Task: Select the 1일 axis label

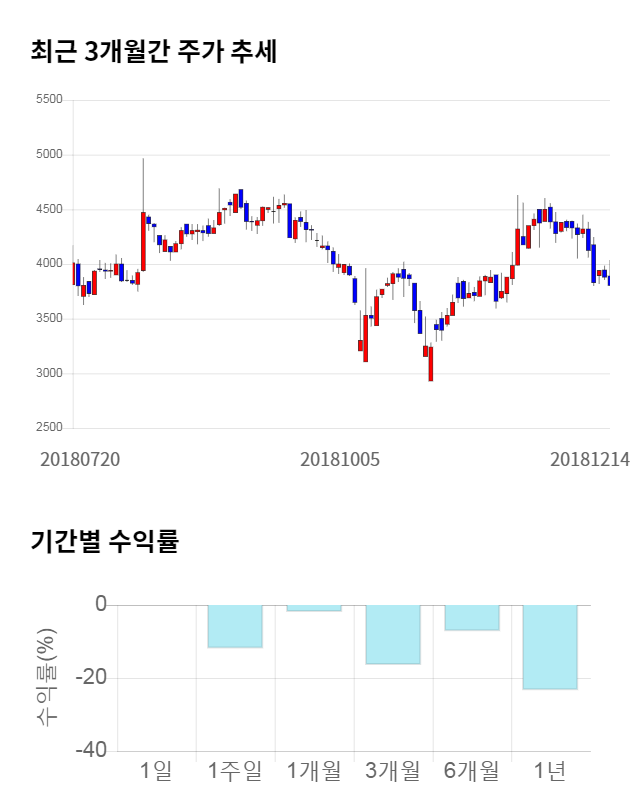Action: pos(156,771)
